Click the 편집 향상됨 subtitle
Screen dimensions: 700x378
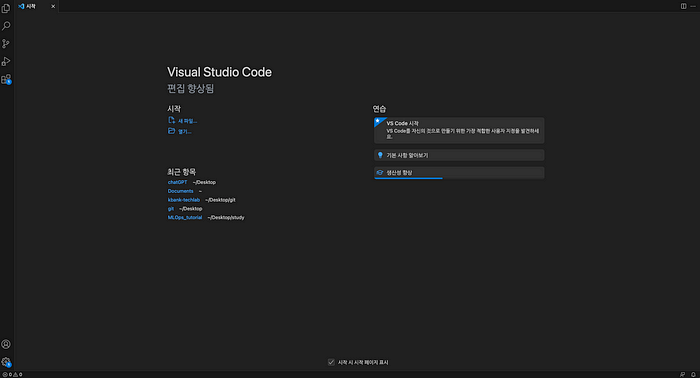(x=191, y=88)
